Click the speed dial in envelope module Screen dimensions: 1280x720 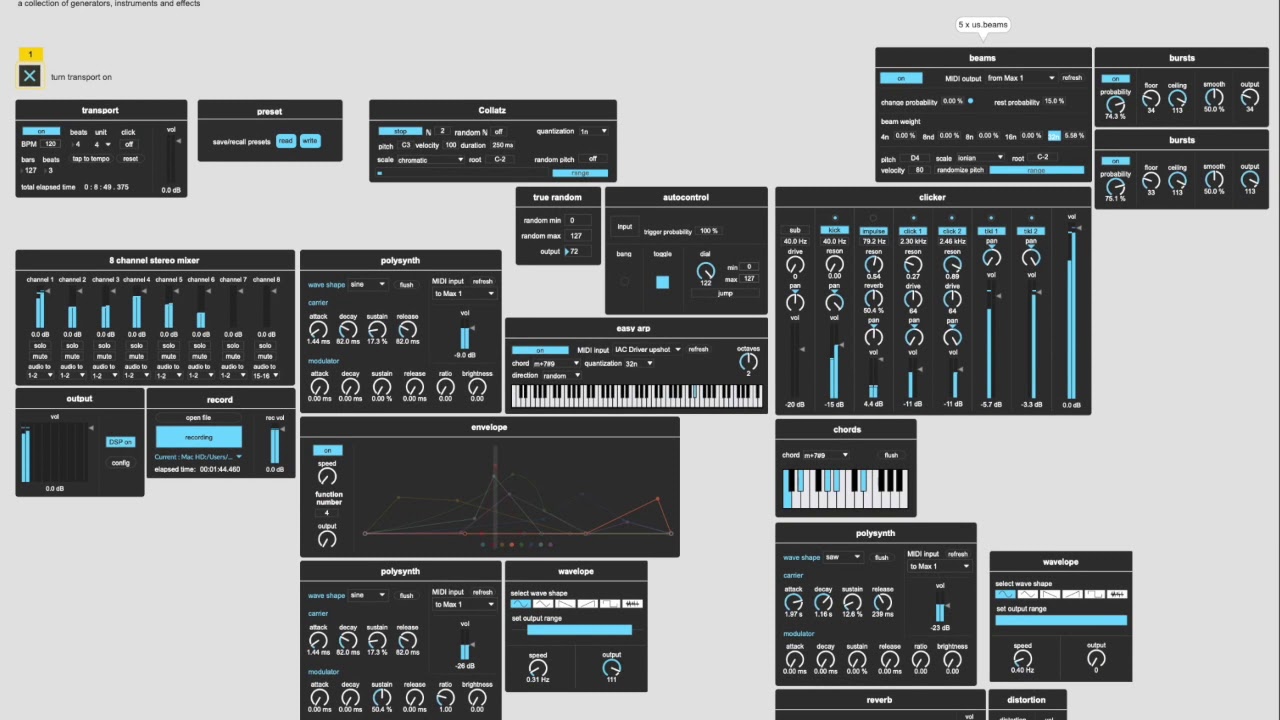point(327,477)
